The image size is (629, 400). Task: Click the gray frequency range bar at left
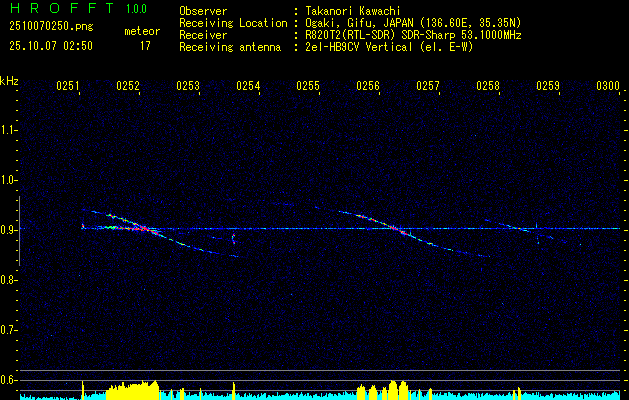(x=19, y=231)
